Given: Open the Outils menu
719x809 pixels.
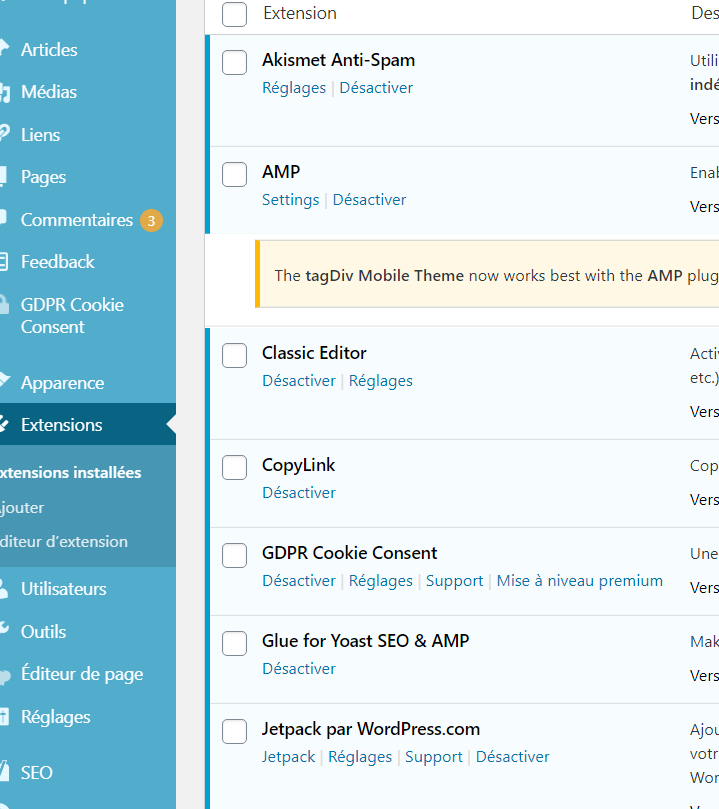Looking at the screenshot, I should point(43,632).
